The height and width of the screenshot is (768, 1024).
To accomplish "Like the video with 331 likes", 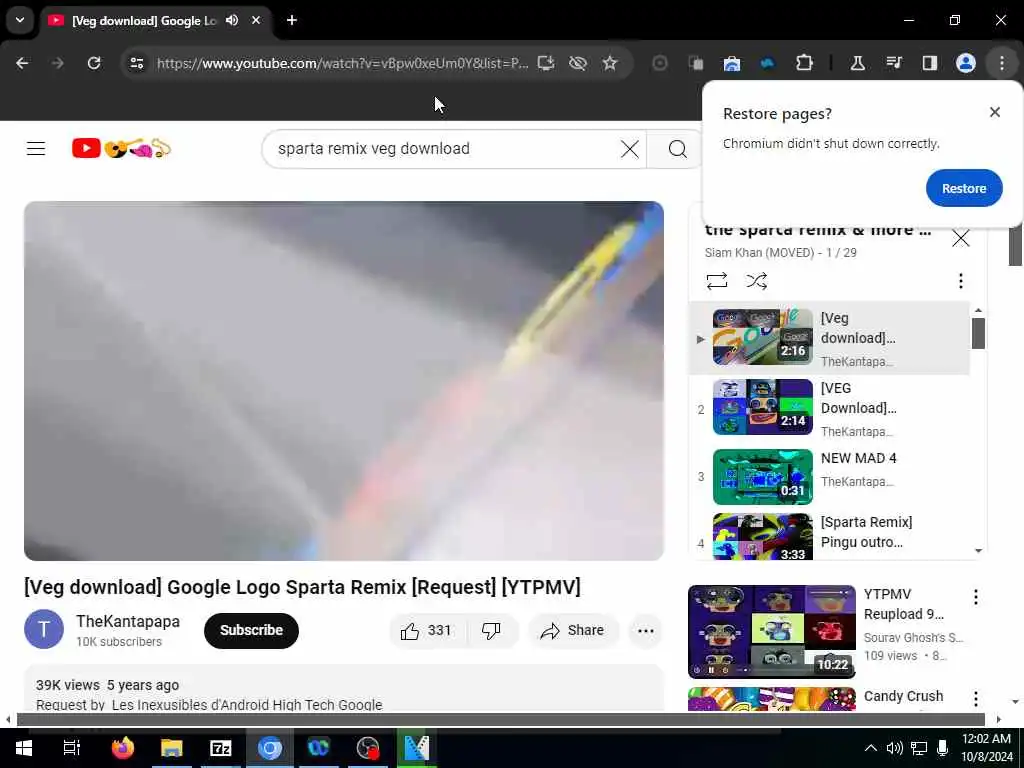I will [427, 631].
